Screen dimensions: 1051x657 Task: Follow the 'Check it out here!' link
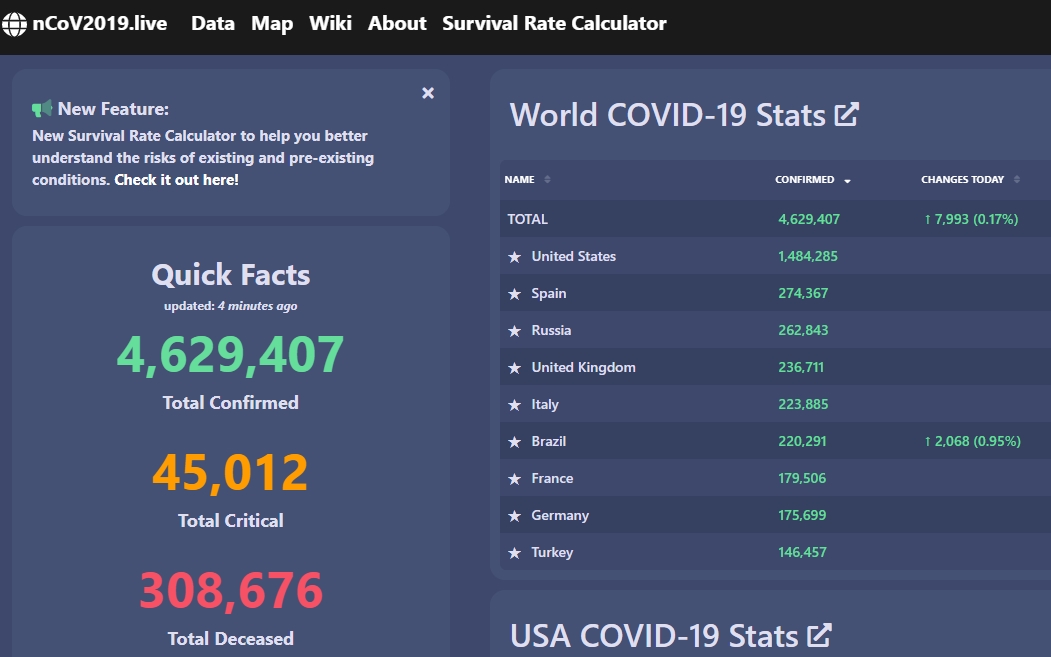[x=176, y=180]
